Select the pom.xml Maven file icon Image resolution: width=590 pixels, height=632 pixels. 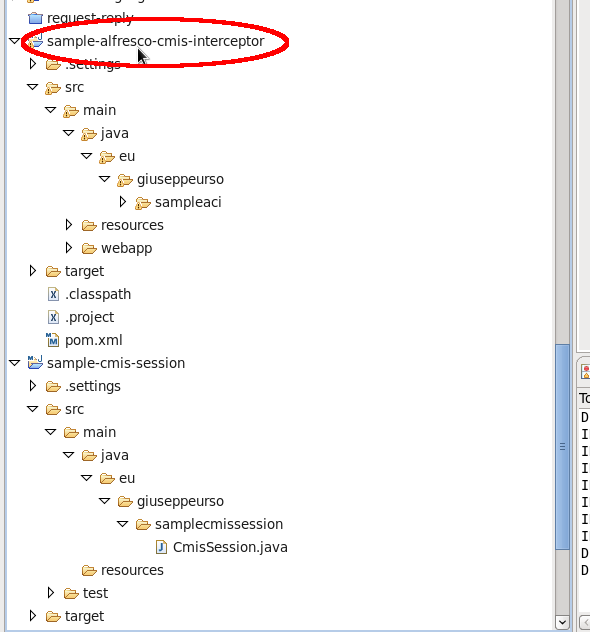[x=52, y=340]
